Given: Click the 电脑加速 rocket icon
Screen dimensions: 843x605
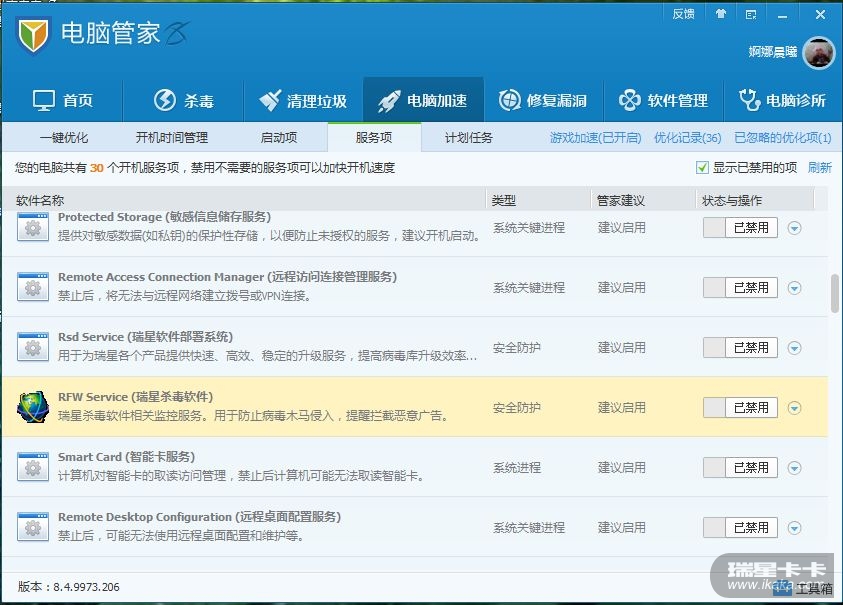Looking at the screenshot, I should [x=389, y=101].
